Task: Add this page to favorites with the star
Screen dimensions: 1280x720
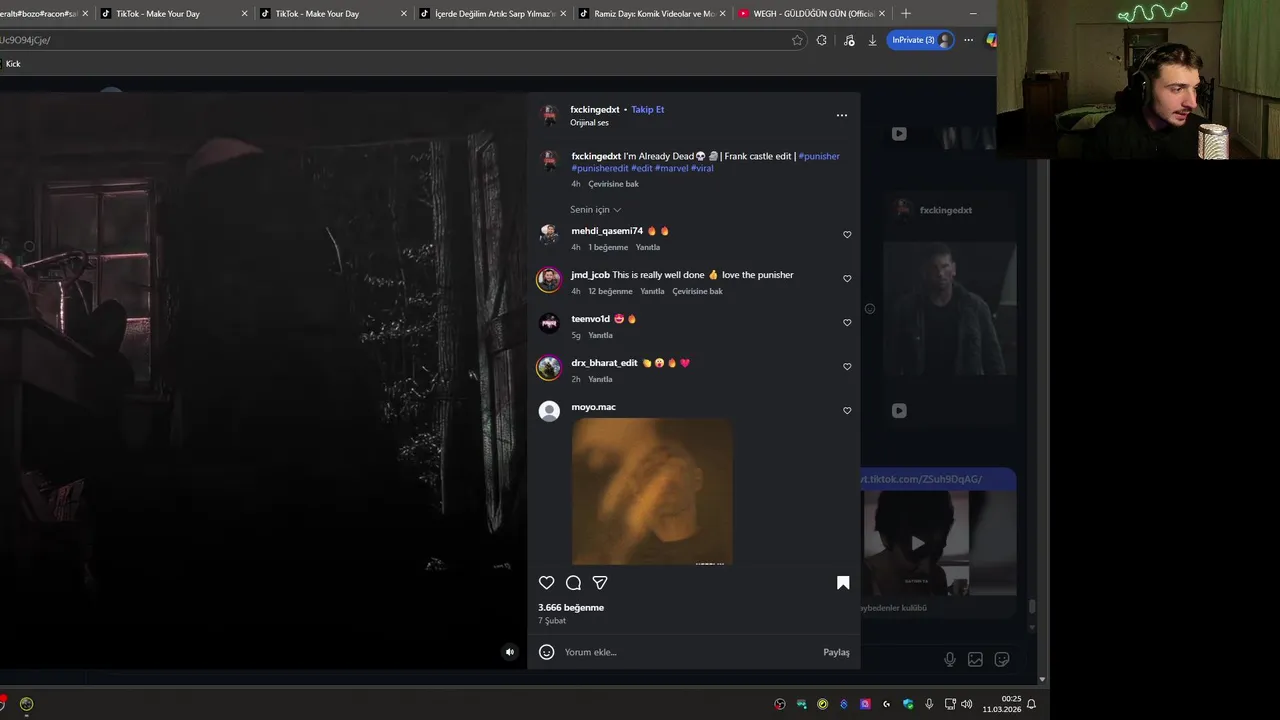Action: [797, 40]
